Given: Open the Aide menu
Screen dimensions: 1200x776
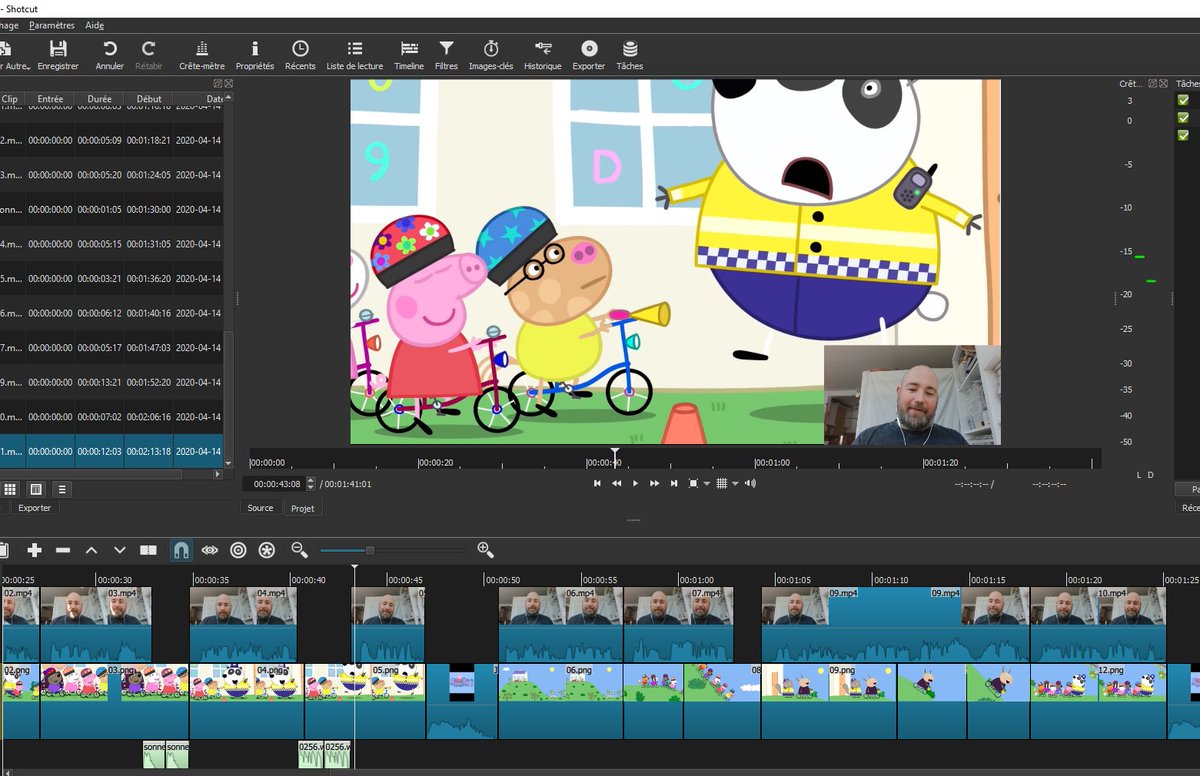Looking at the screenshot, I should (x=94, y=25).
